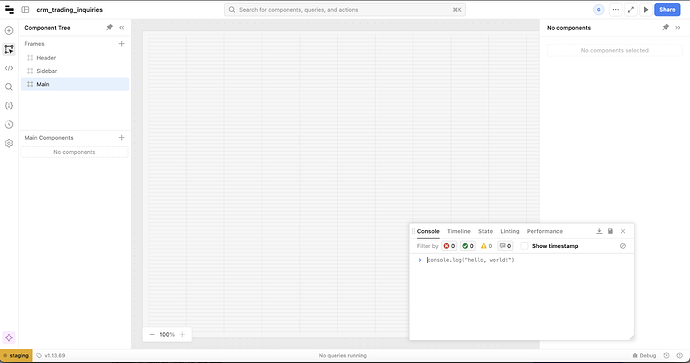Switch to the Performance tab
The image size is (690, 363).
pos(545,231)
